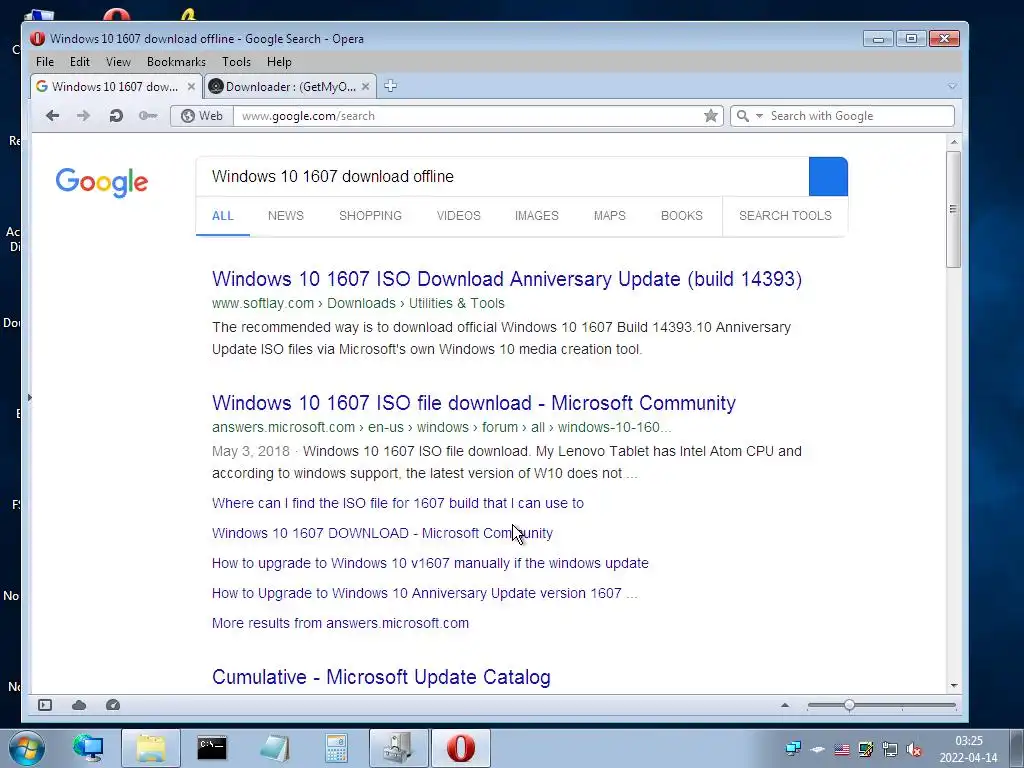Click More results from answers.microsoft.com
Viewport: 1024px width, 768px height.
click(340, 623)
